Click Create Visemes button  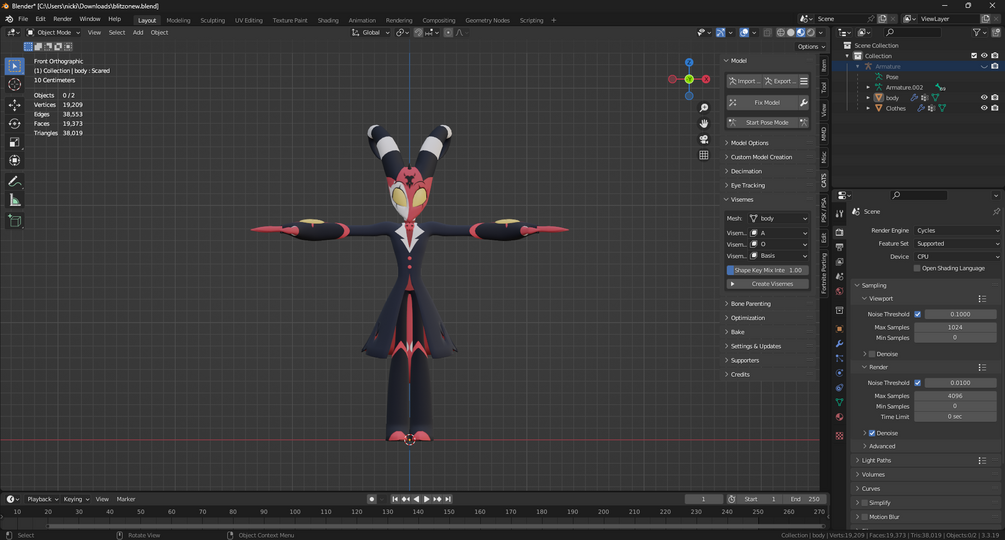tap(768, 284)
